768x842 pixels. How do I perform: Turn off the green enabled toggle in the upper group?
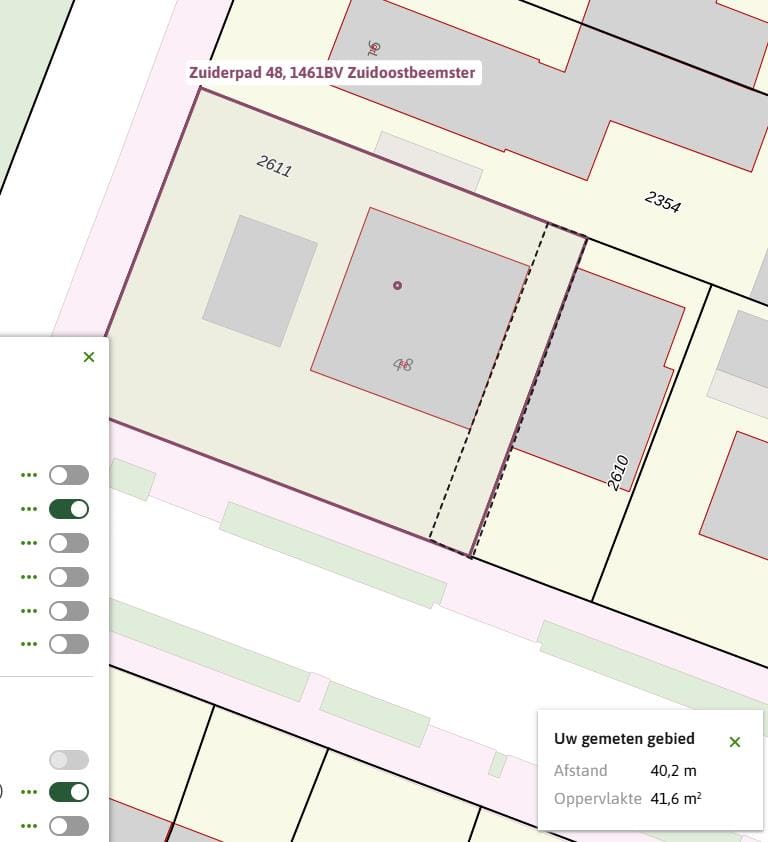pos(69,509)
